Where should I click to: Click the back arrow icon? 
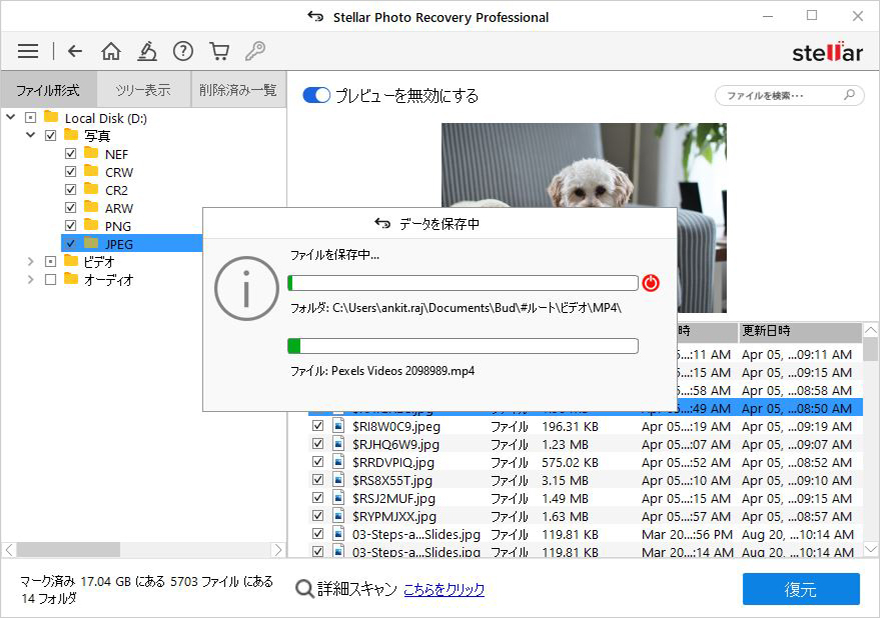74,51
